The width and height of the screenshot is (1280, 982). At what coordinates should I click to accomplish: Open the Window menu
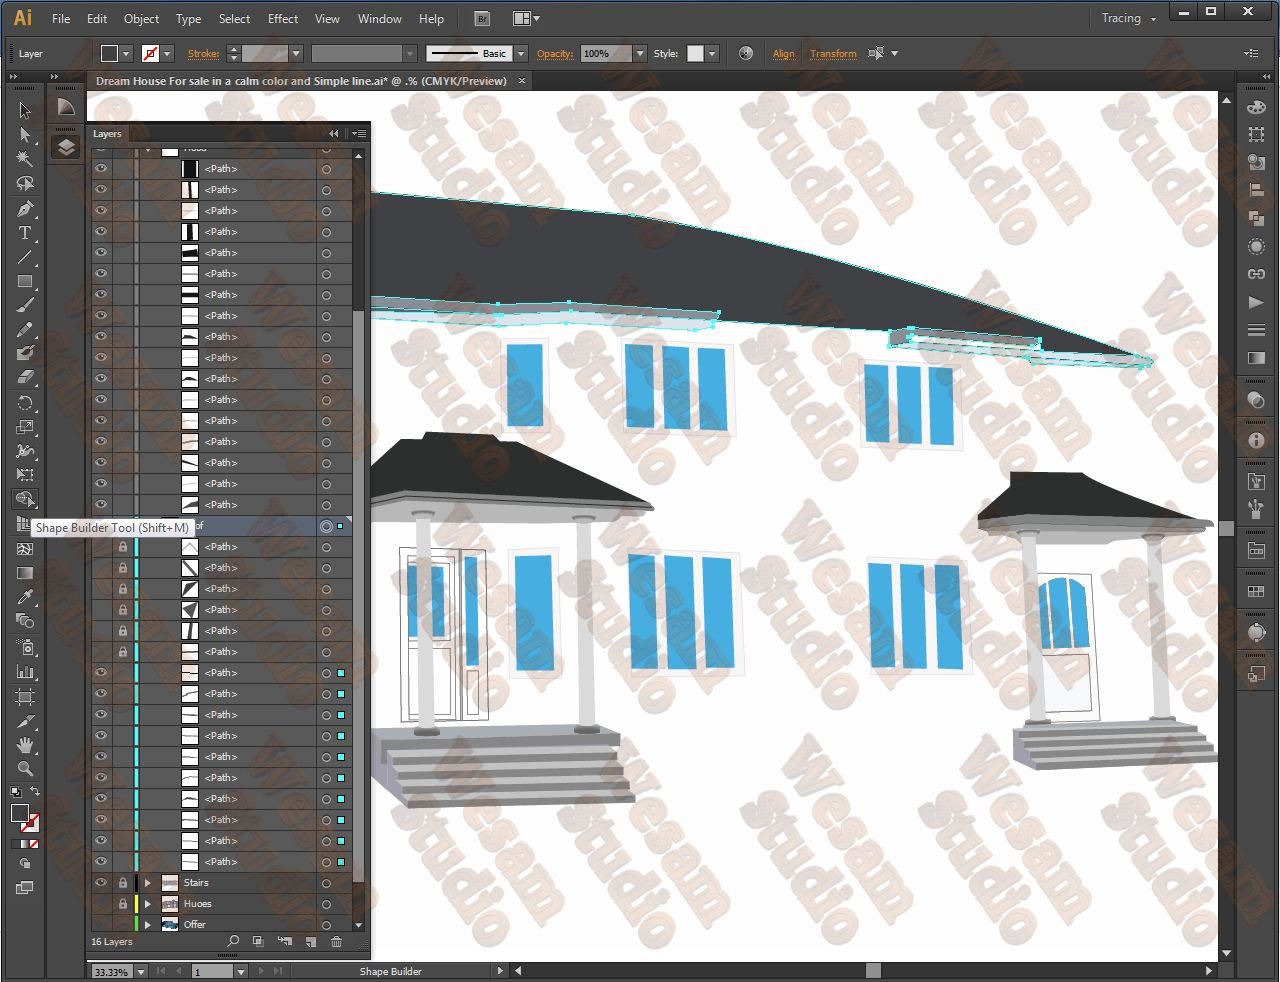pos(380,19)
